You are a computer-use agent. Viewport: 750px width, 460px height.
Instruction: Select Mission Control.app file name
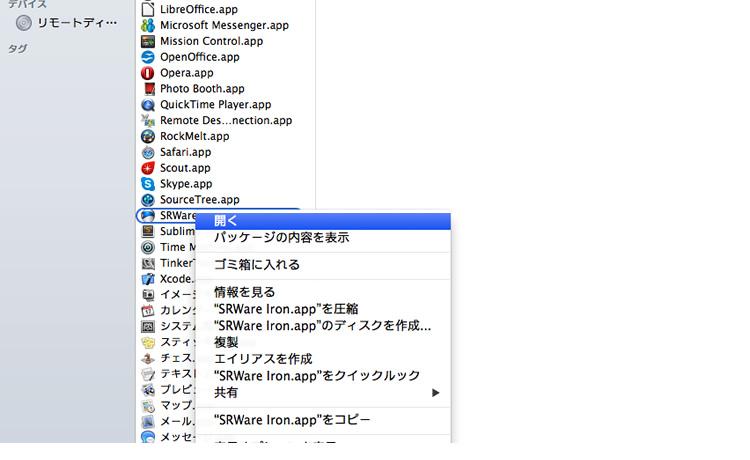click(x=211, y=41)
